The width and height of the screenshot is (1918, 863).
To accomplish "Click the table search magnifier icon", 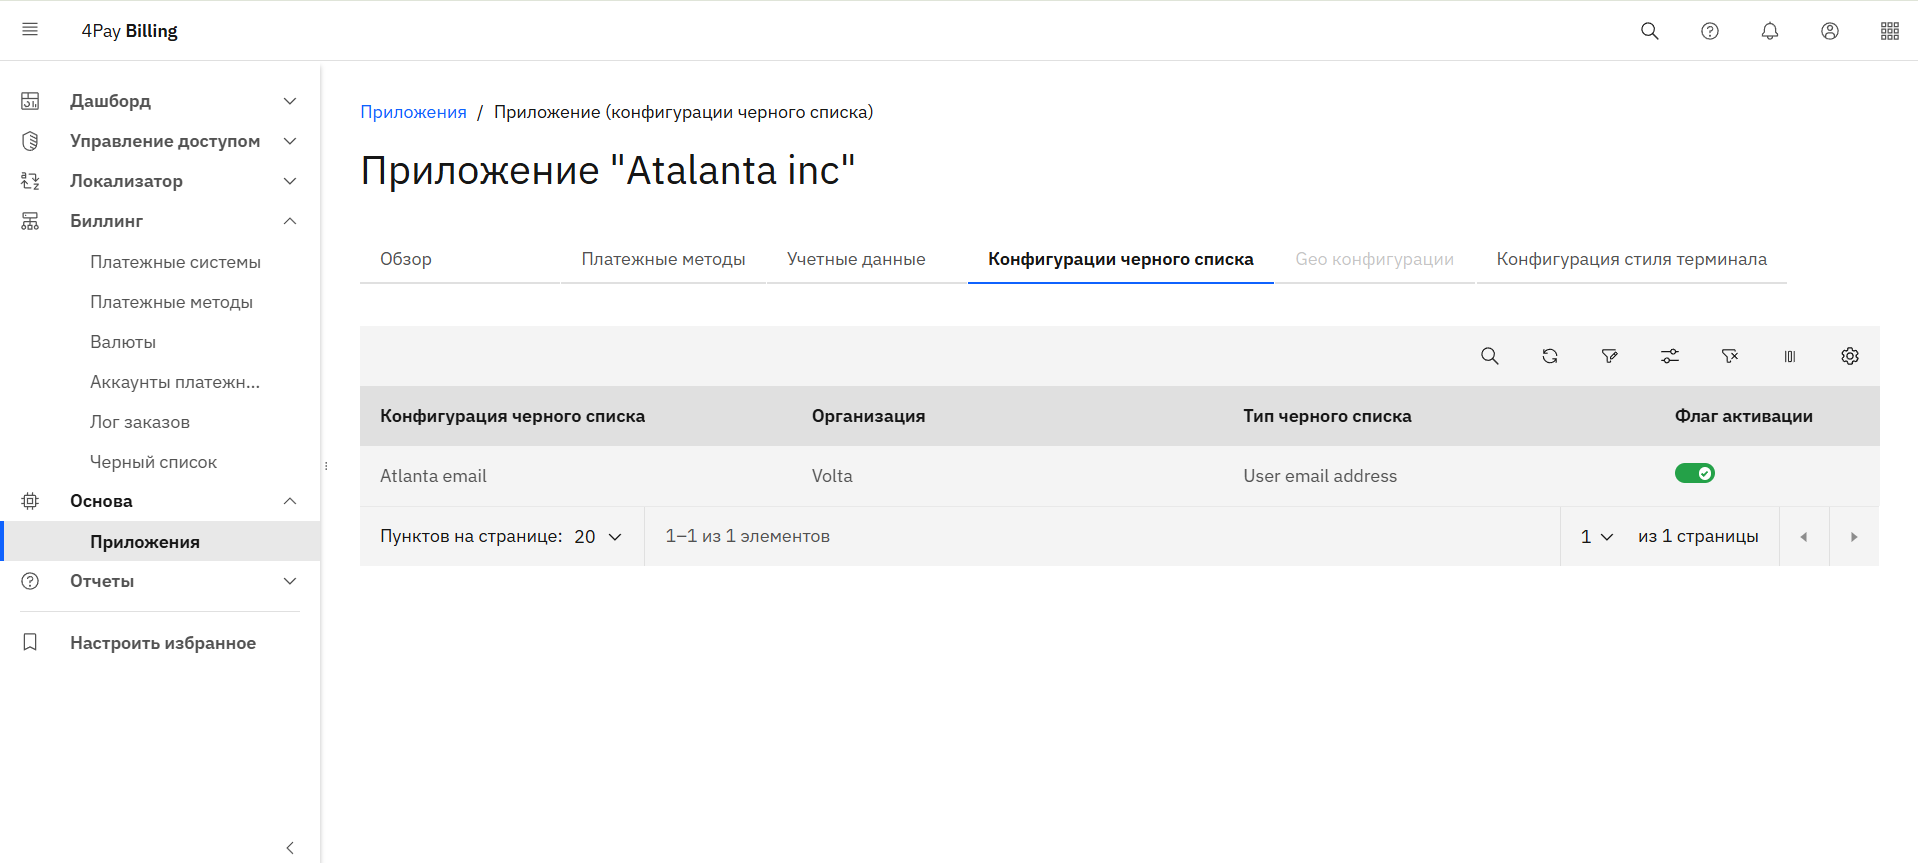I will [1489, 356].
